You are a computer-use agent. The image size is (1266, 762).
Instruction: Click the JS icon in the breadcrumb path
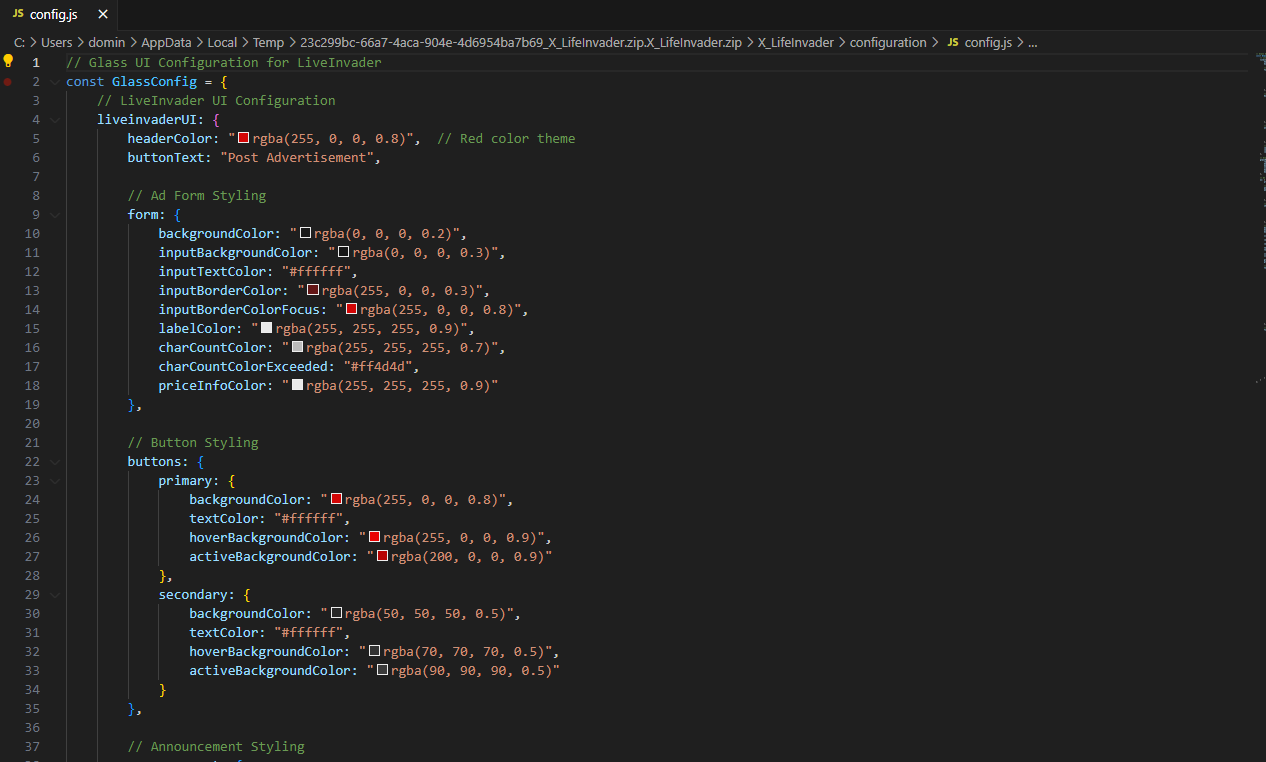pos(952,42)
